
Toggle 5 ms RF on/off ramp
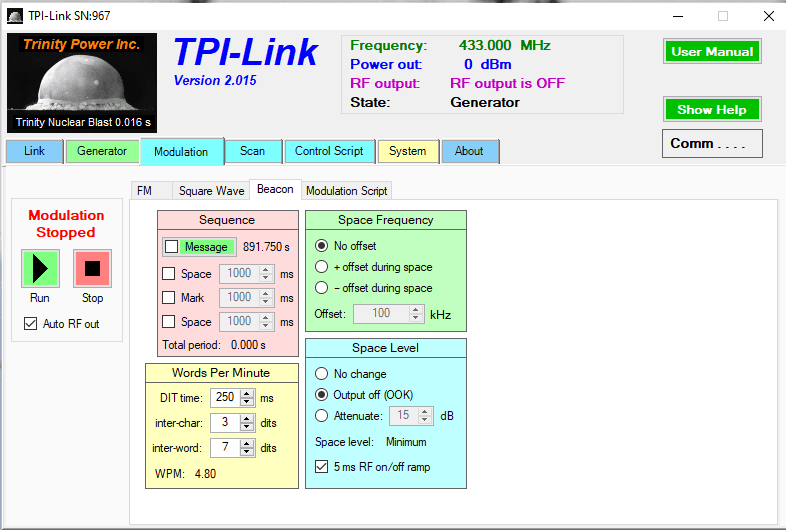pyautogui.click(x=321, y=466)
